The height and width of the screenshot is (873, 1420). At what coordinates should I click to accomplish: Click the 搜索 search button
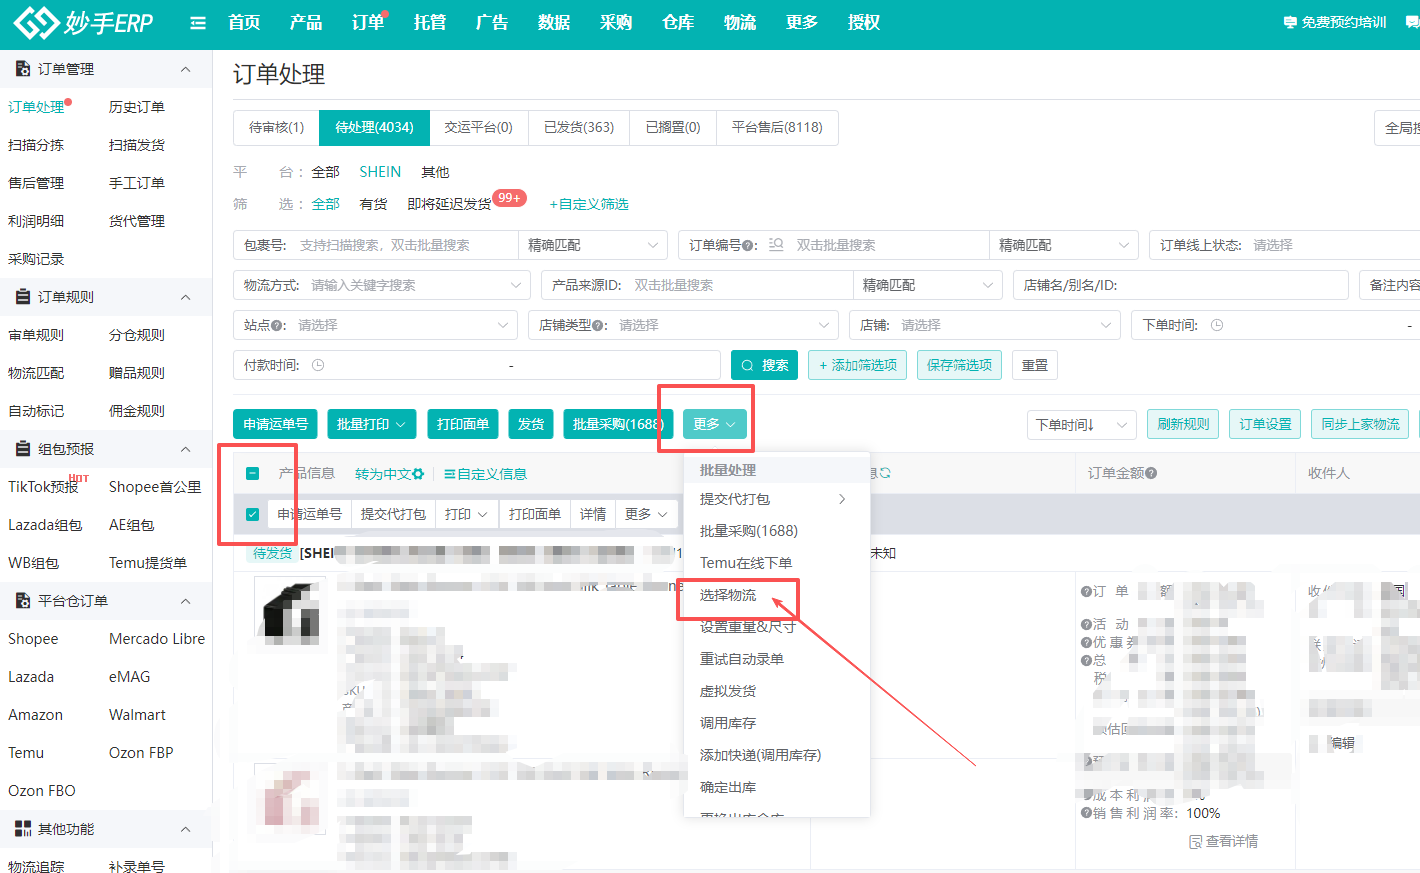[764, 364]
